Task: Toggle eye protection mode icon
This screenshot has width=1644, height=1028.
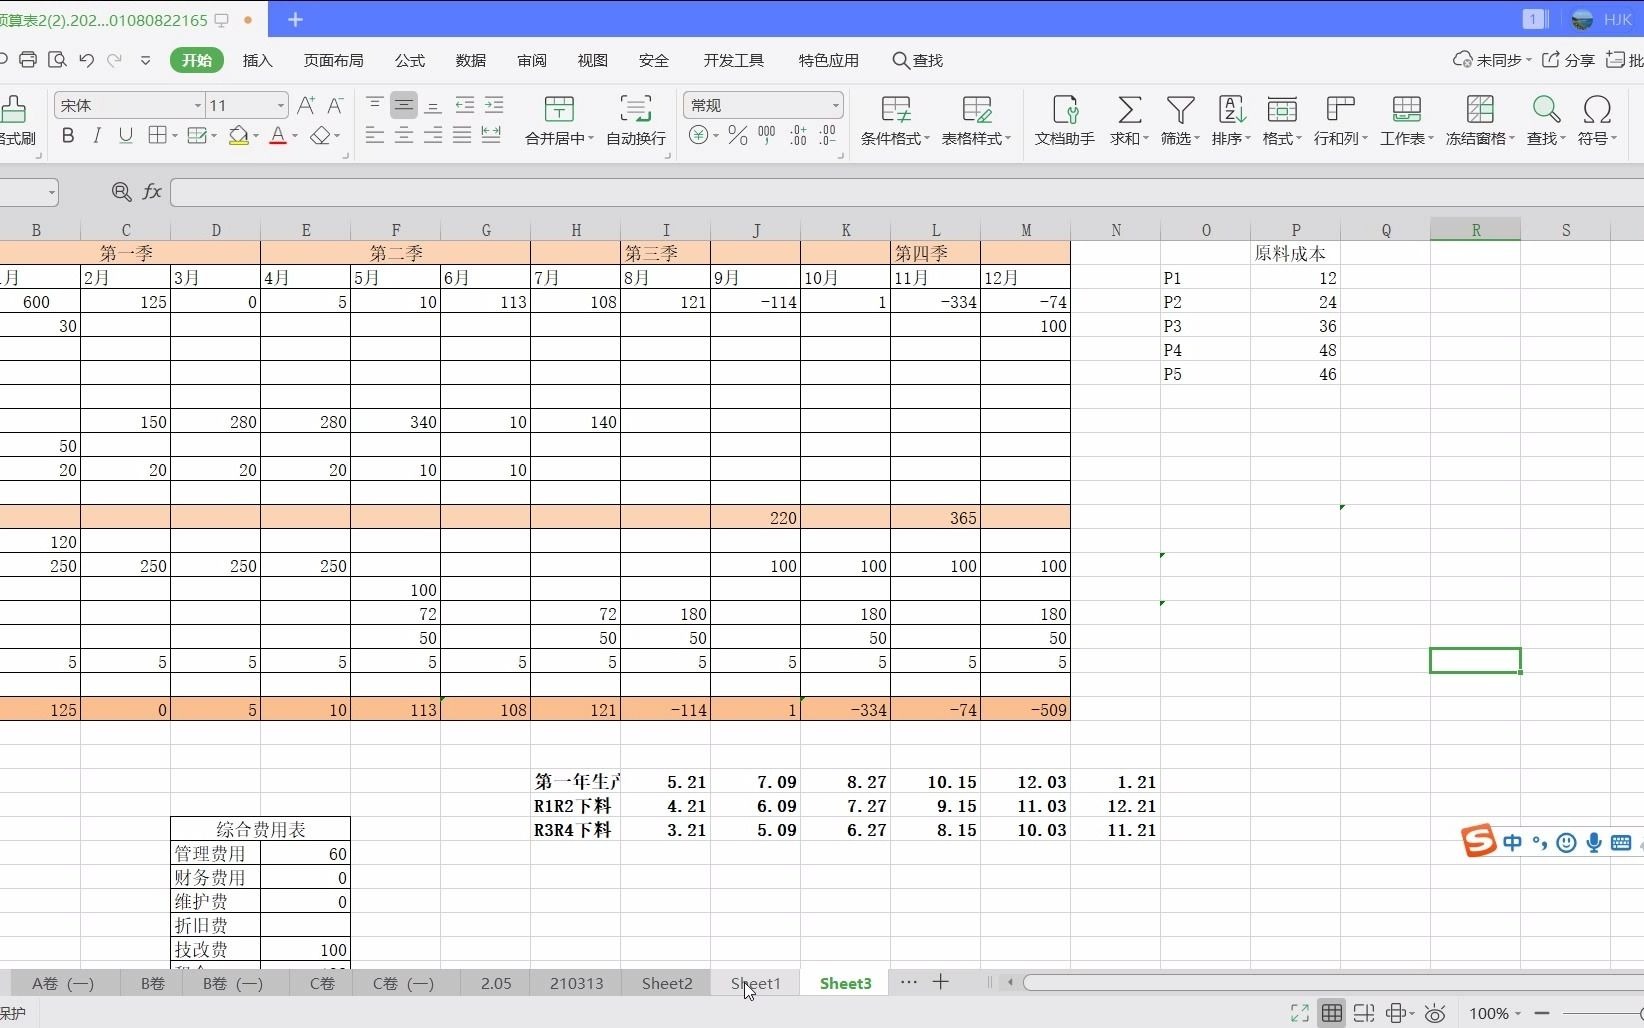Action: click(x=1434, y=1013)
